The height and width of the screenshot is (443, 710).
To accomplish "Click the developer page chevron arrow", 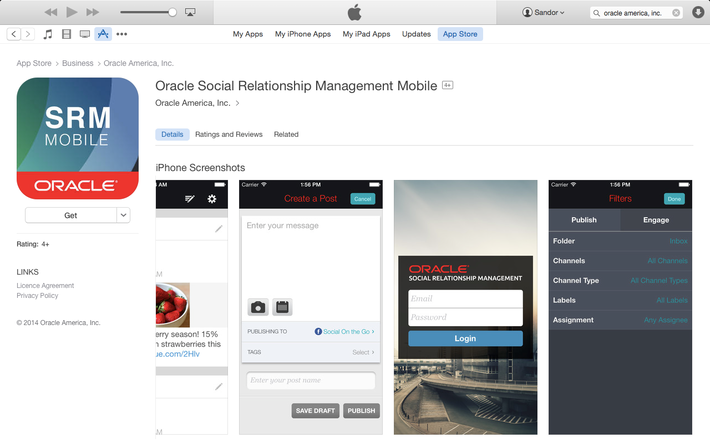I will point(237,103).
